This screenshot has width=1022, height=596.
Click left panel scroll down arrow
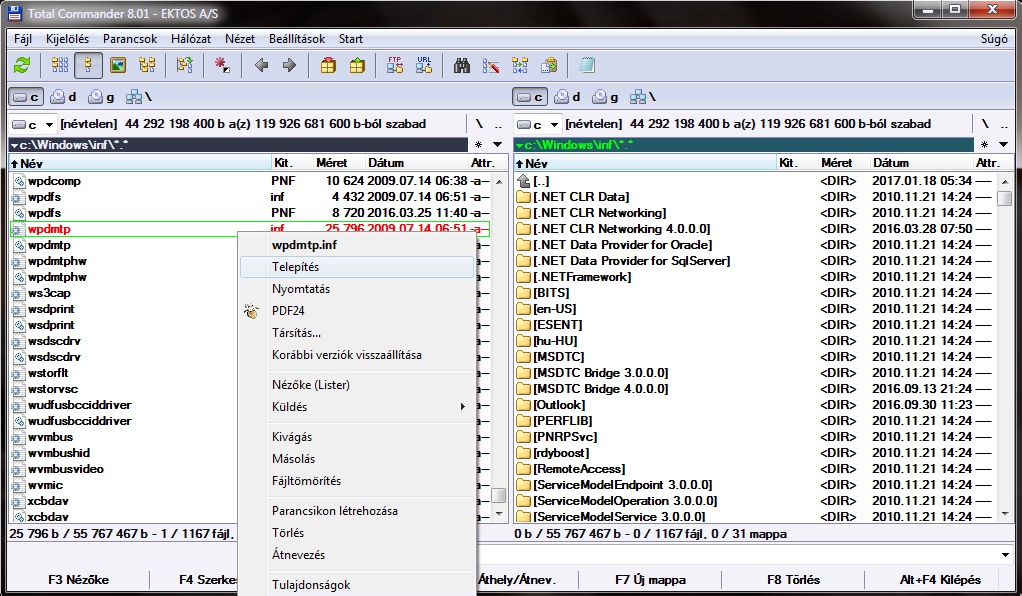pyautogui.click(x=499, y=514)
